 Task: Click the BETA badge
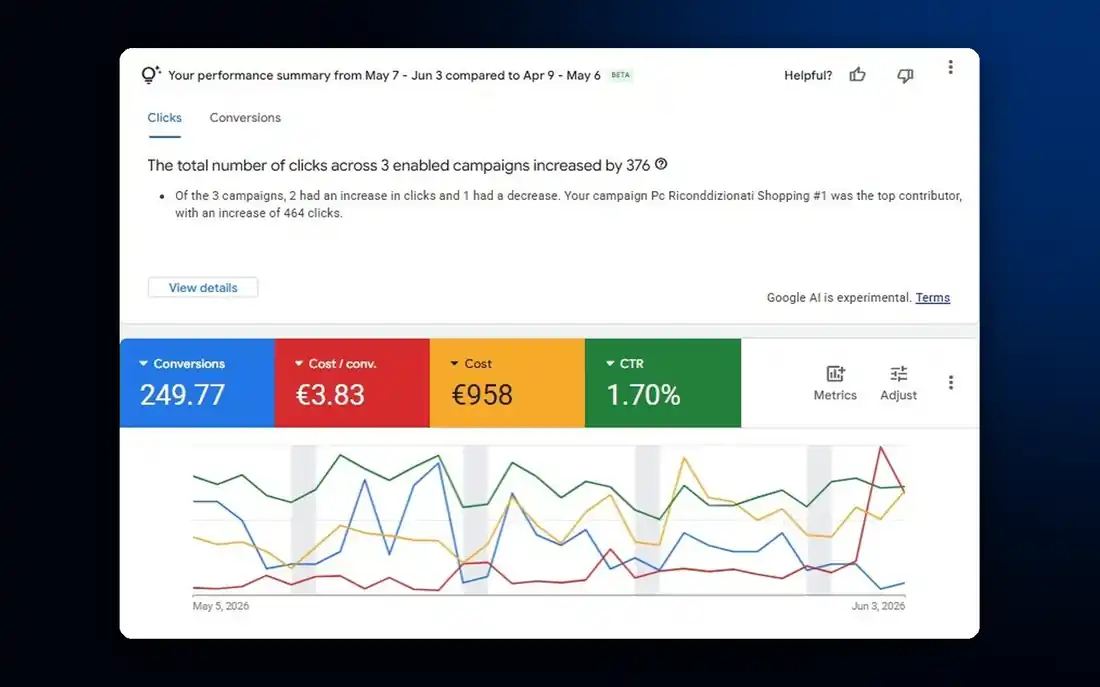click(x=620, y=75)
